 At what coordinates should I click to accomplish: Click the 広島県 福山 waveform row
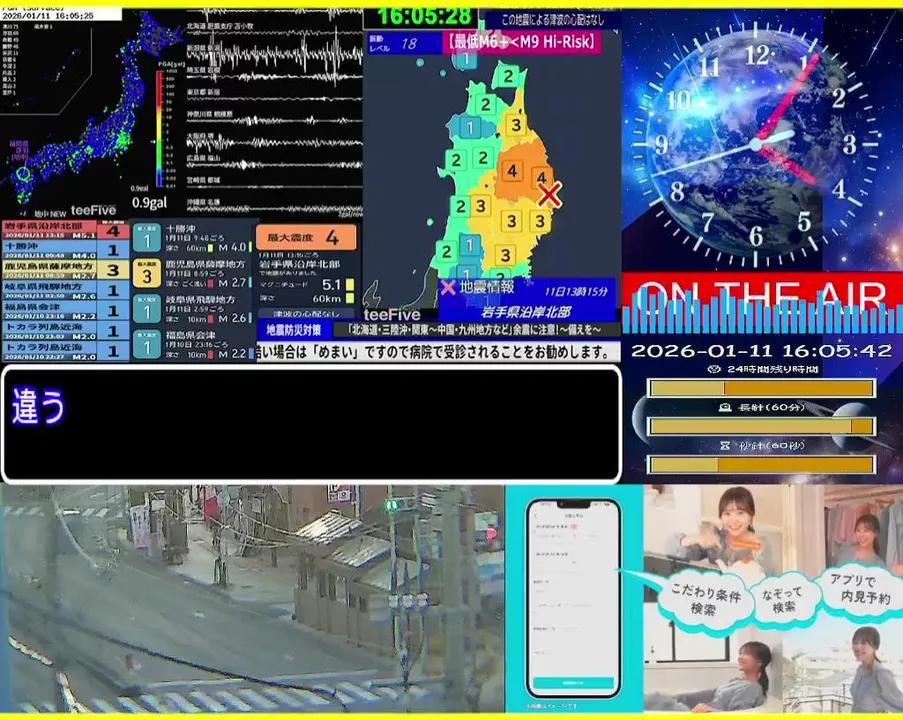(x=274, y=162)
